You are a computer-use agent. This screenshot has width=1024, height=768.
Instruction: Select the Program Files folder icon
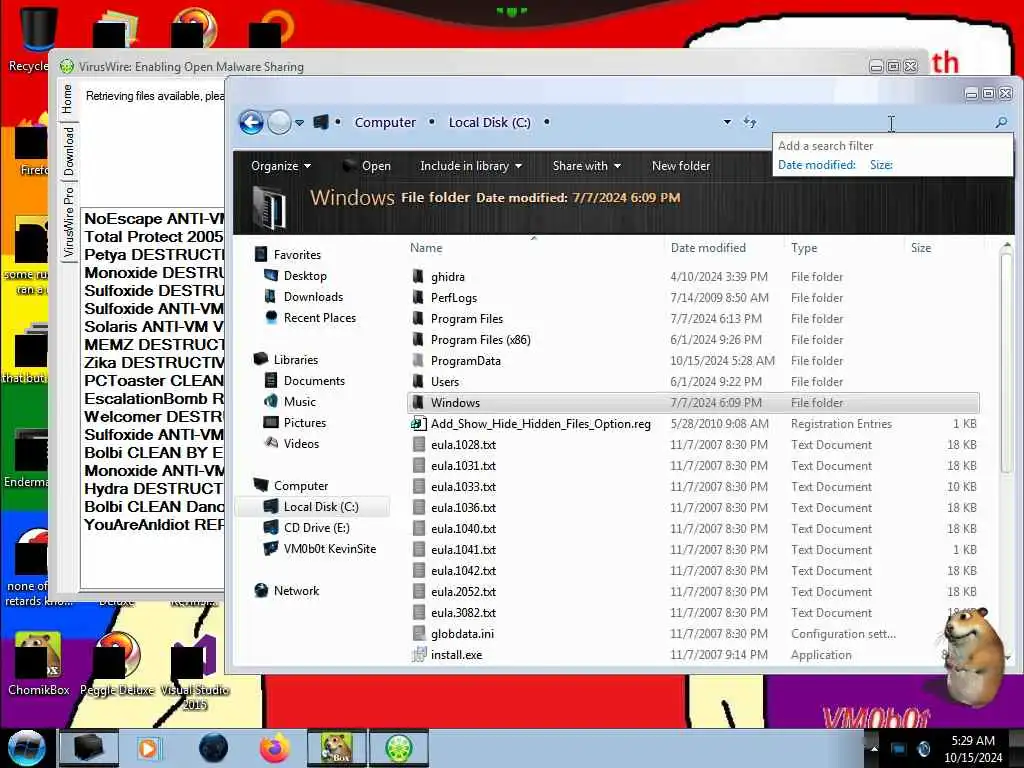(x=419, y=318)
